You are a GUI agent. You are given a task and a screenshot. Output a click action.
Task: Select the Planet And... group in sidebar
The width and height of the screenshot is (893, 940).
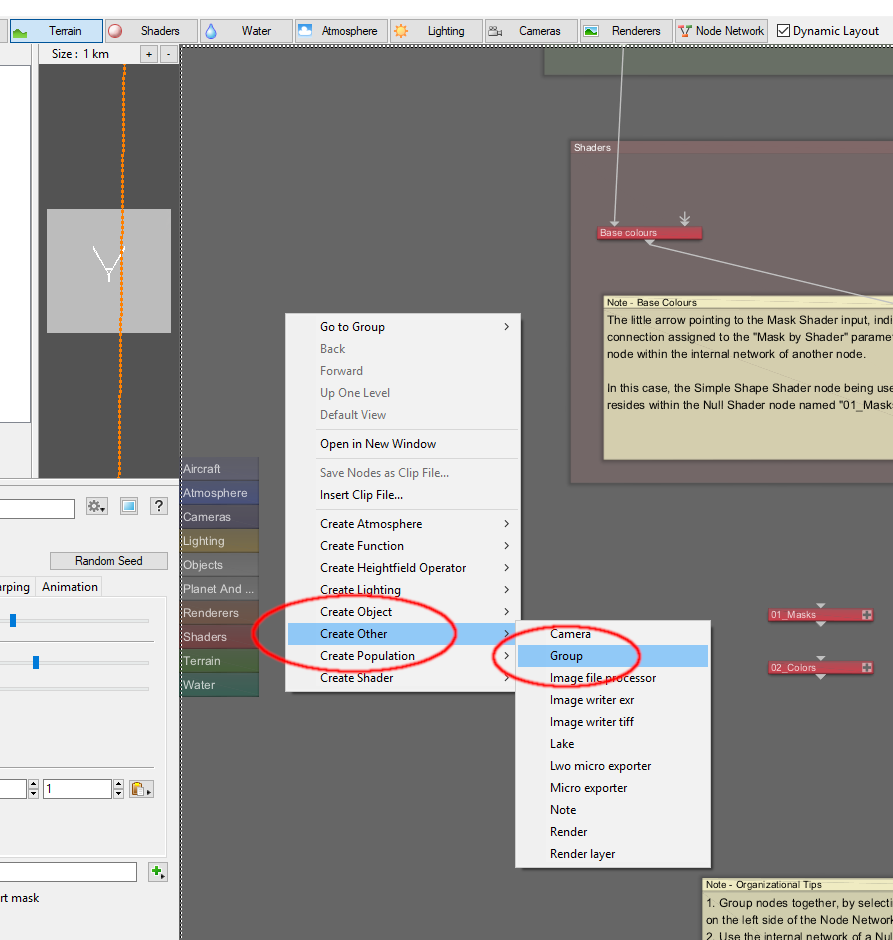(x=220, y=589)
